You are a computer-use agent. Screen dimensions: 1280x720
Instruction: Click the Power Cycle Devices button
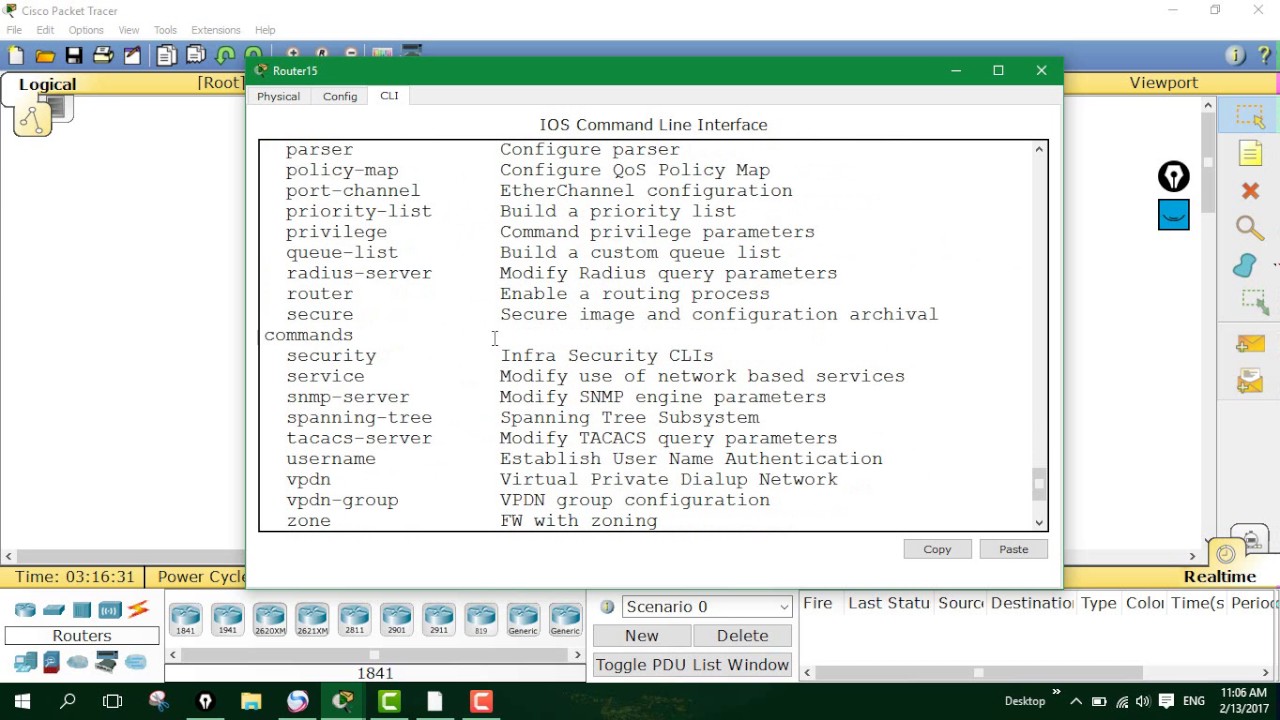200,577
